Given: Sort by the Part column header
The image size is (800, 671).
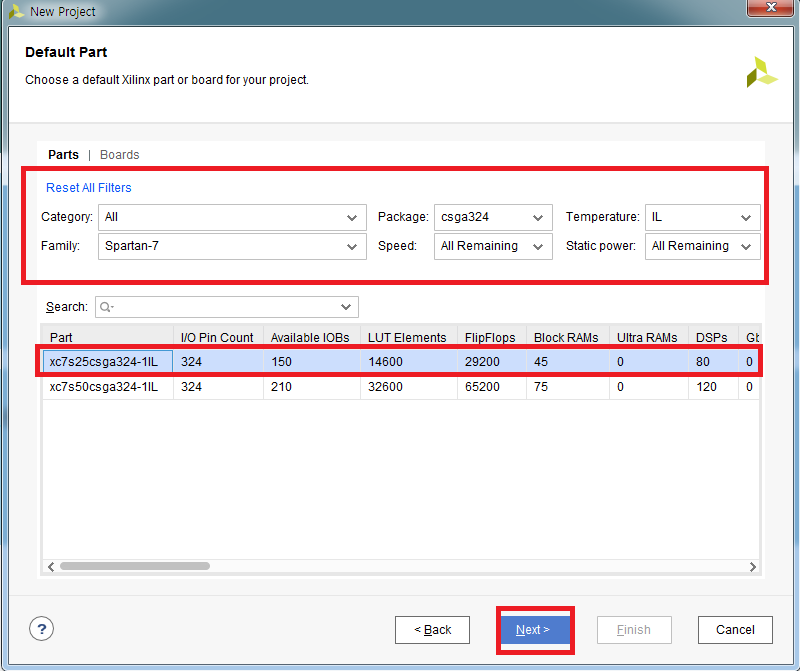Looking at the screenshot, I should [108, 337].
